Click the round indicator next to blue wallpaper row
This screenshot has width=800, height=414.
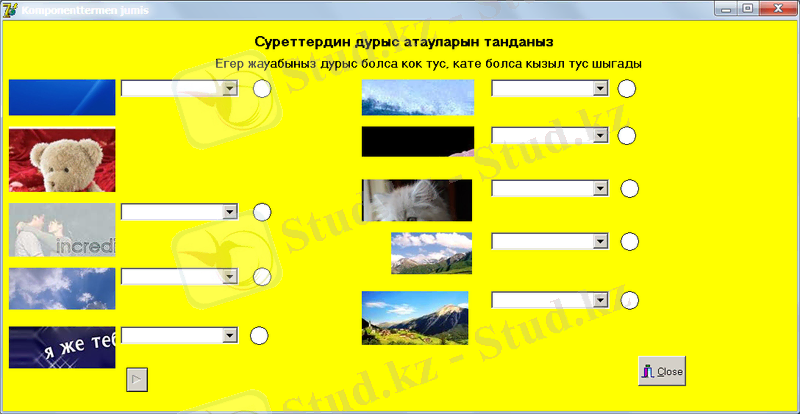262,89
